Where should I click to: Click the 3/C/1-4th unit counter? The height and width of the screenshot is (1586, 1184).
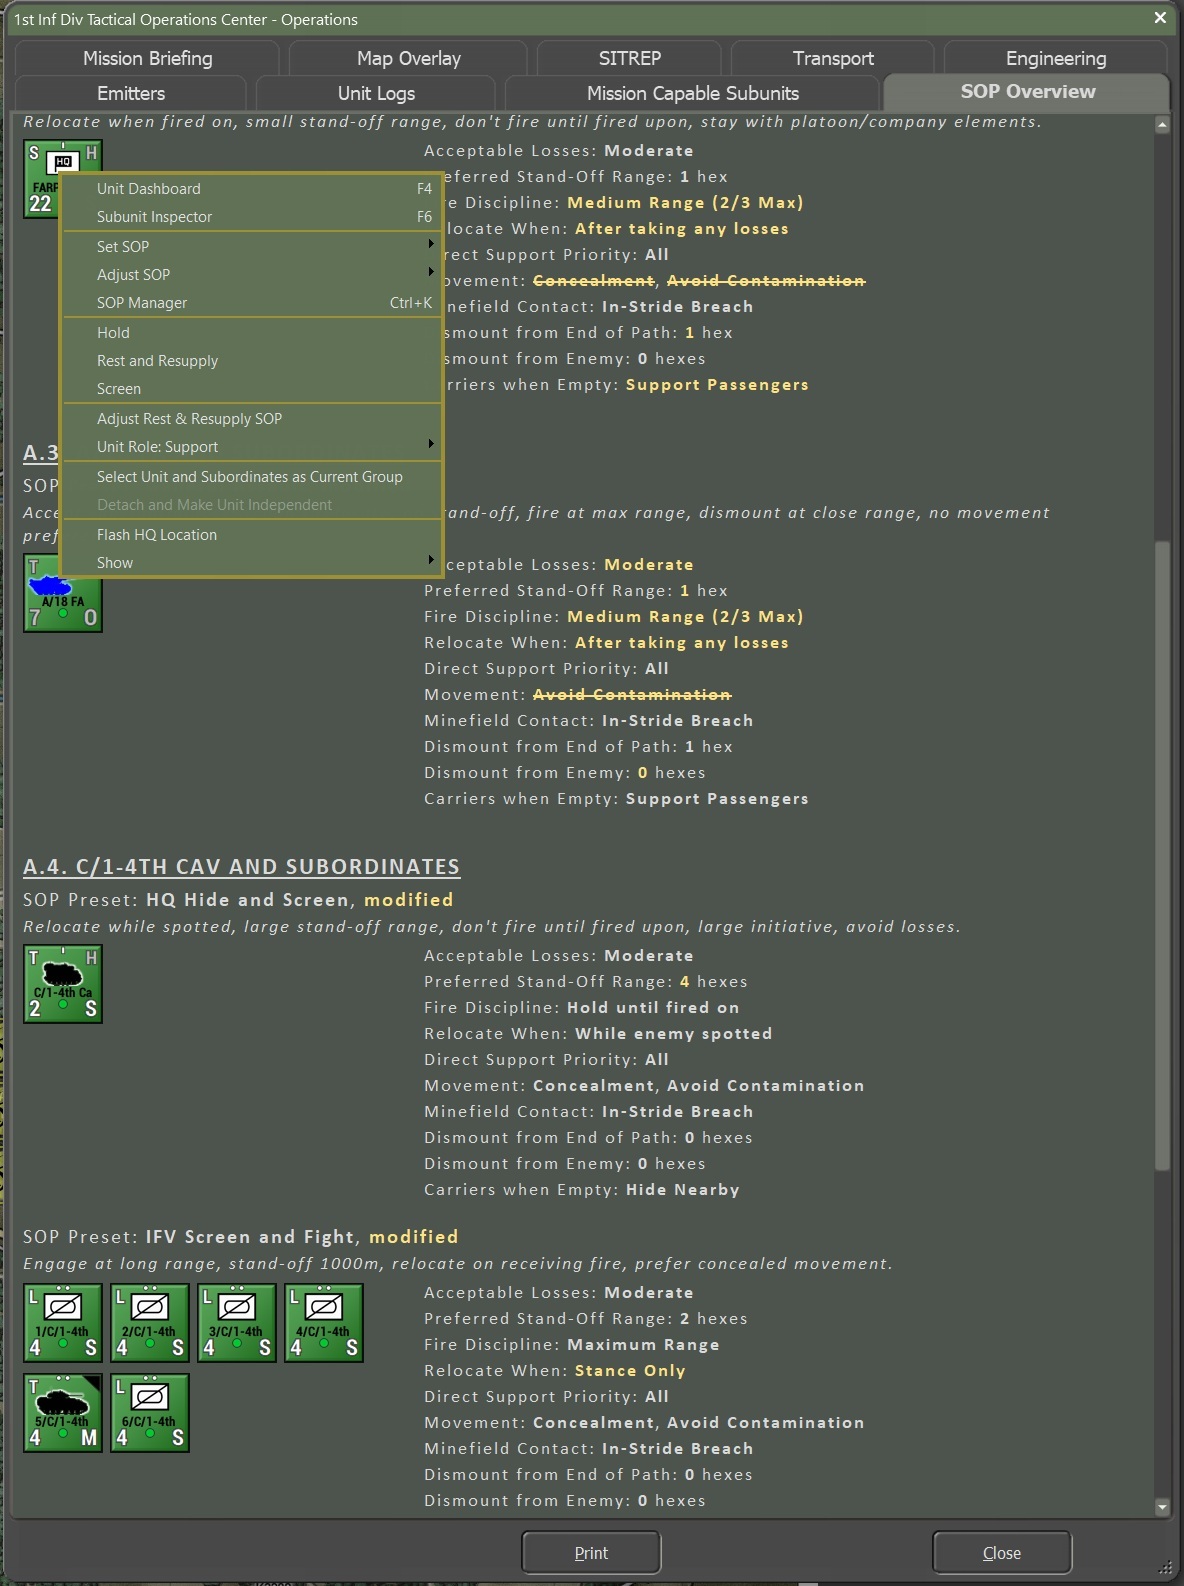click(x=237, y=1323)
